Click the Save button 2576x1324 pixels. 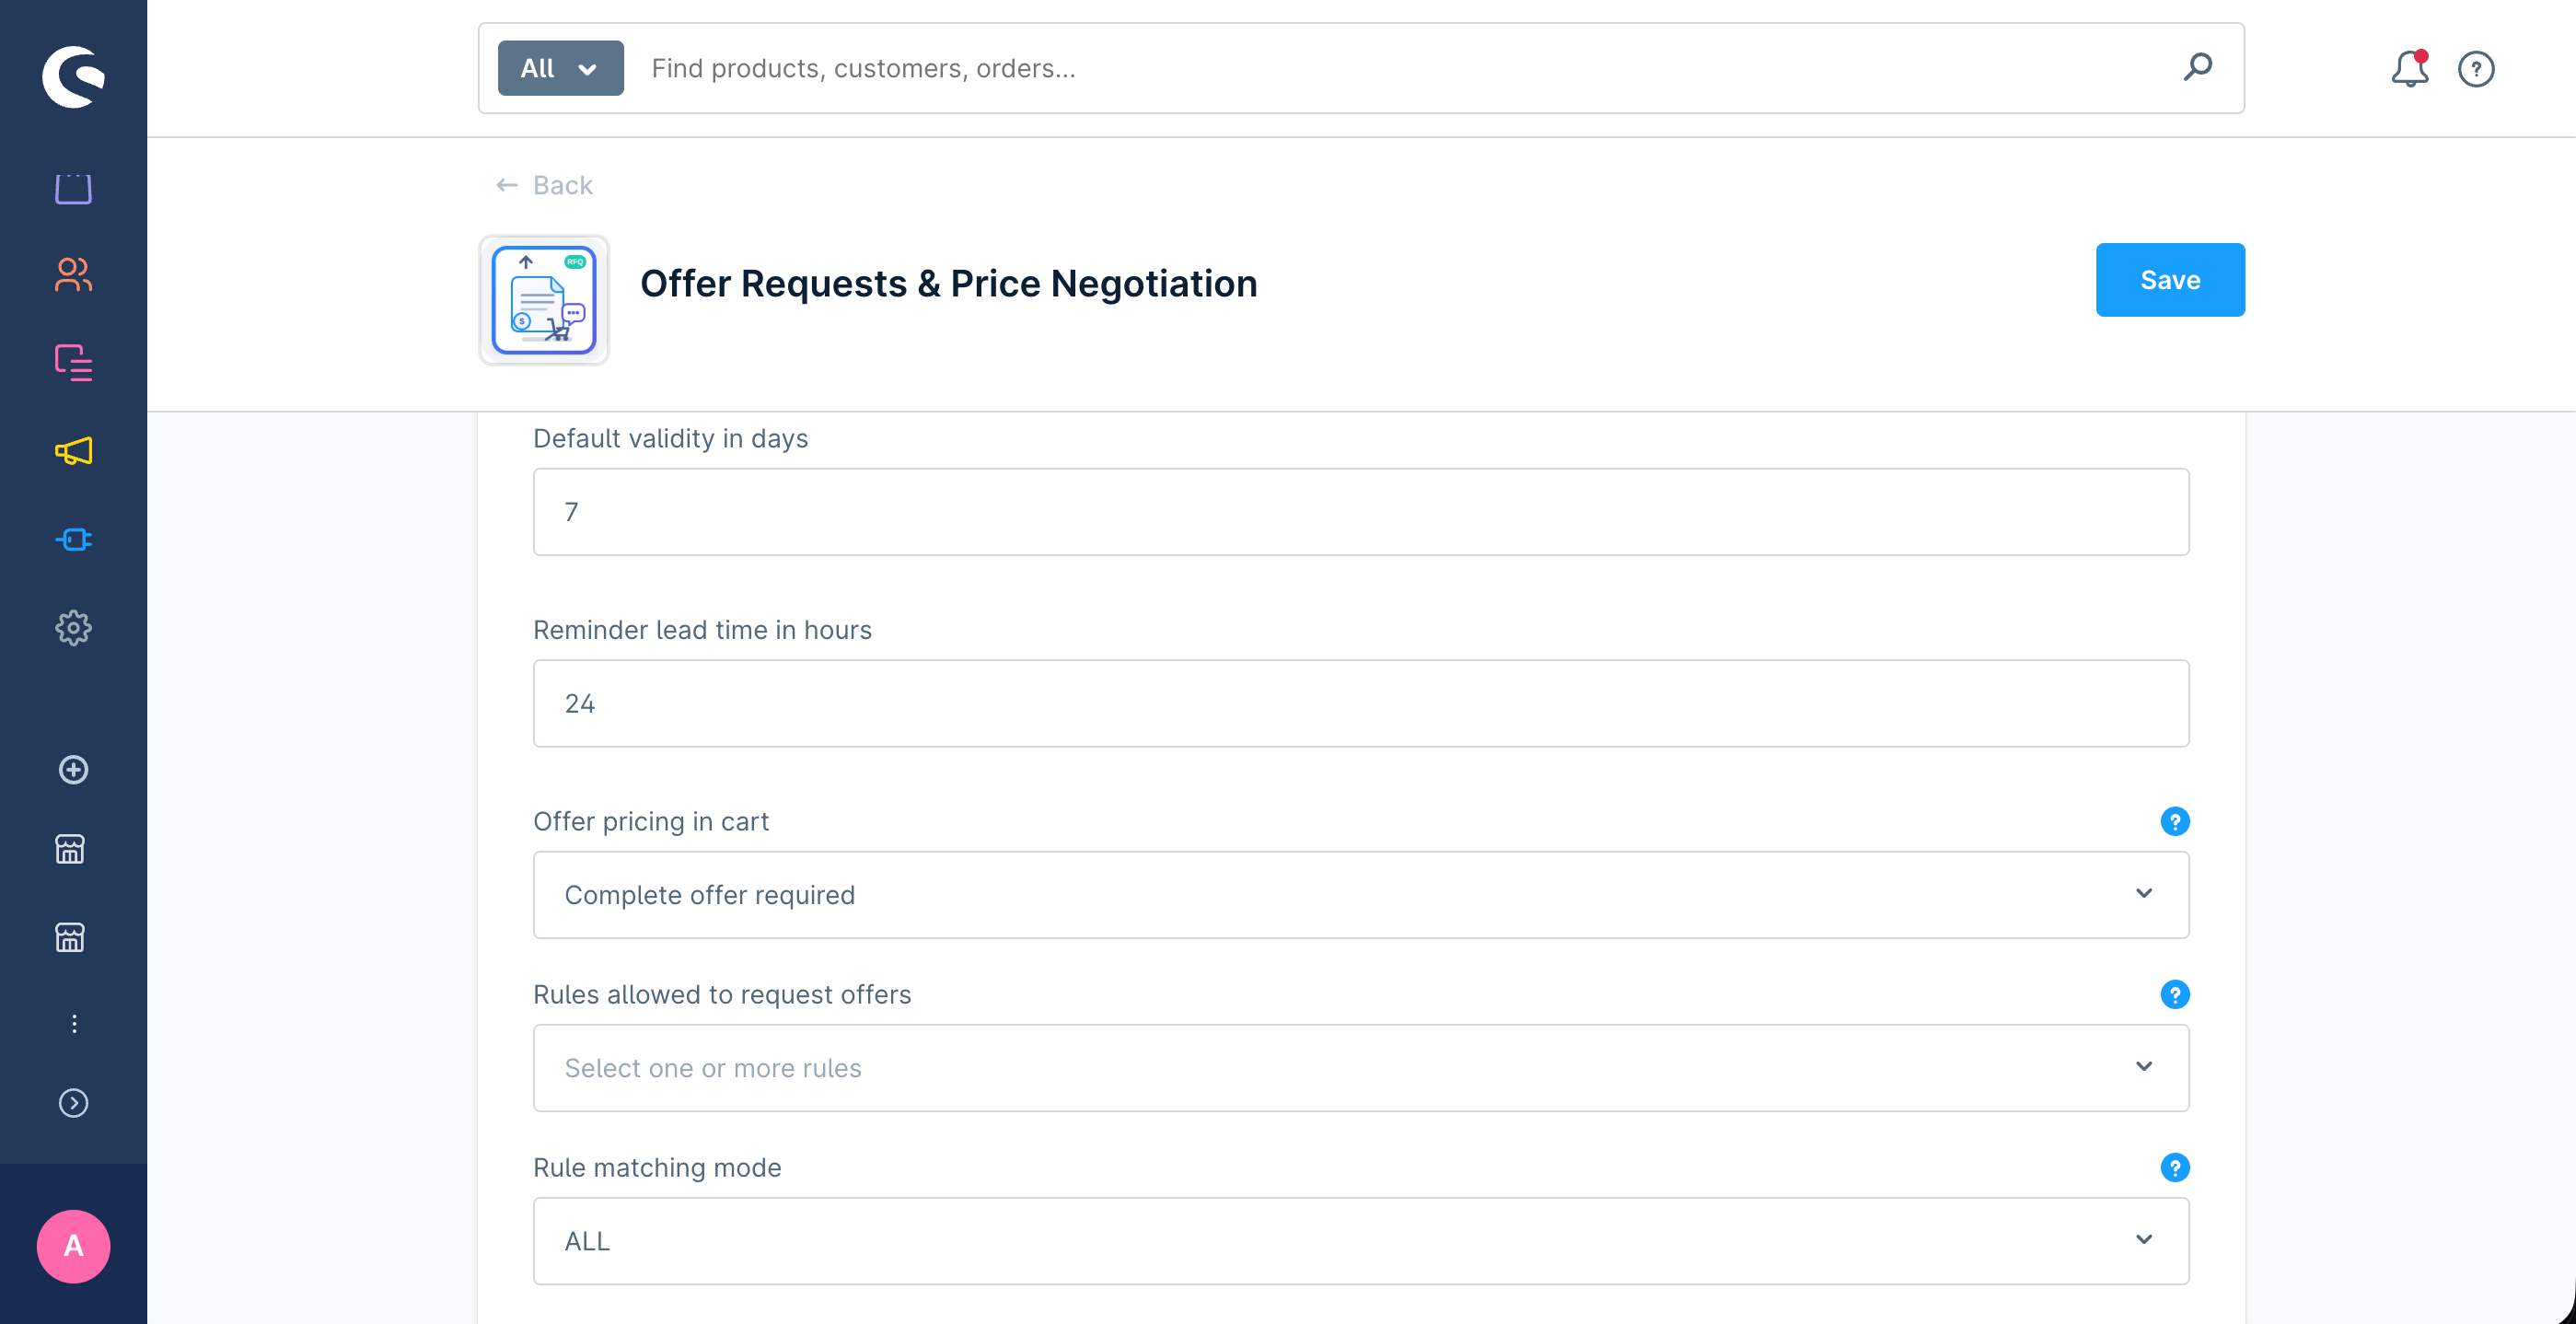(2169, 280)
